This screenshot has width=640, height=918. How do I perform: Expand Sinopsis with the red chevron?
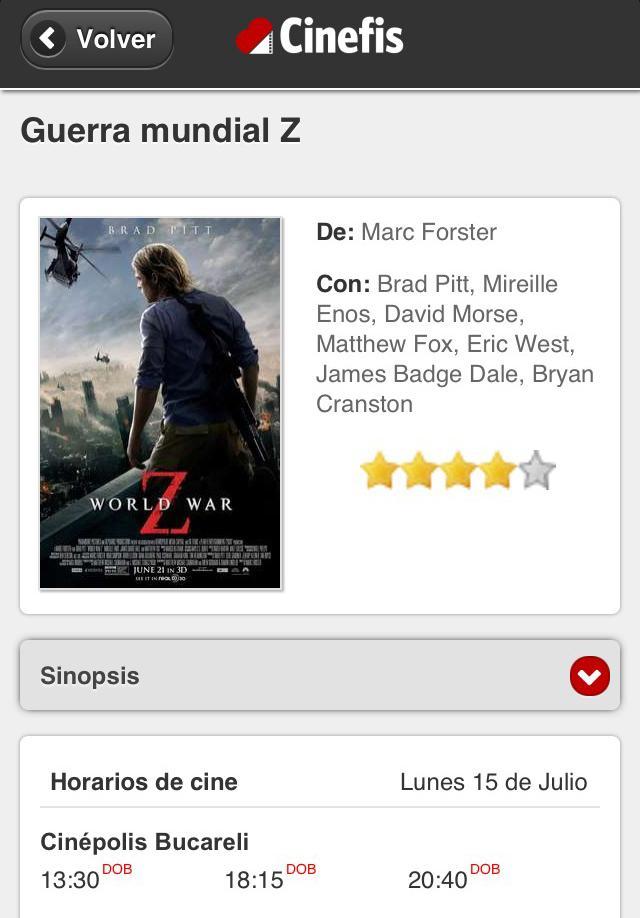tap(590, 676)
